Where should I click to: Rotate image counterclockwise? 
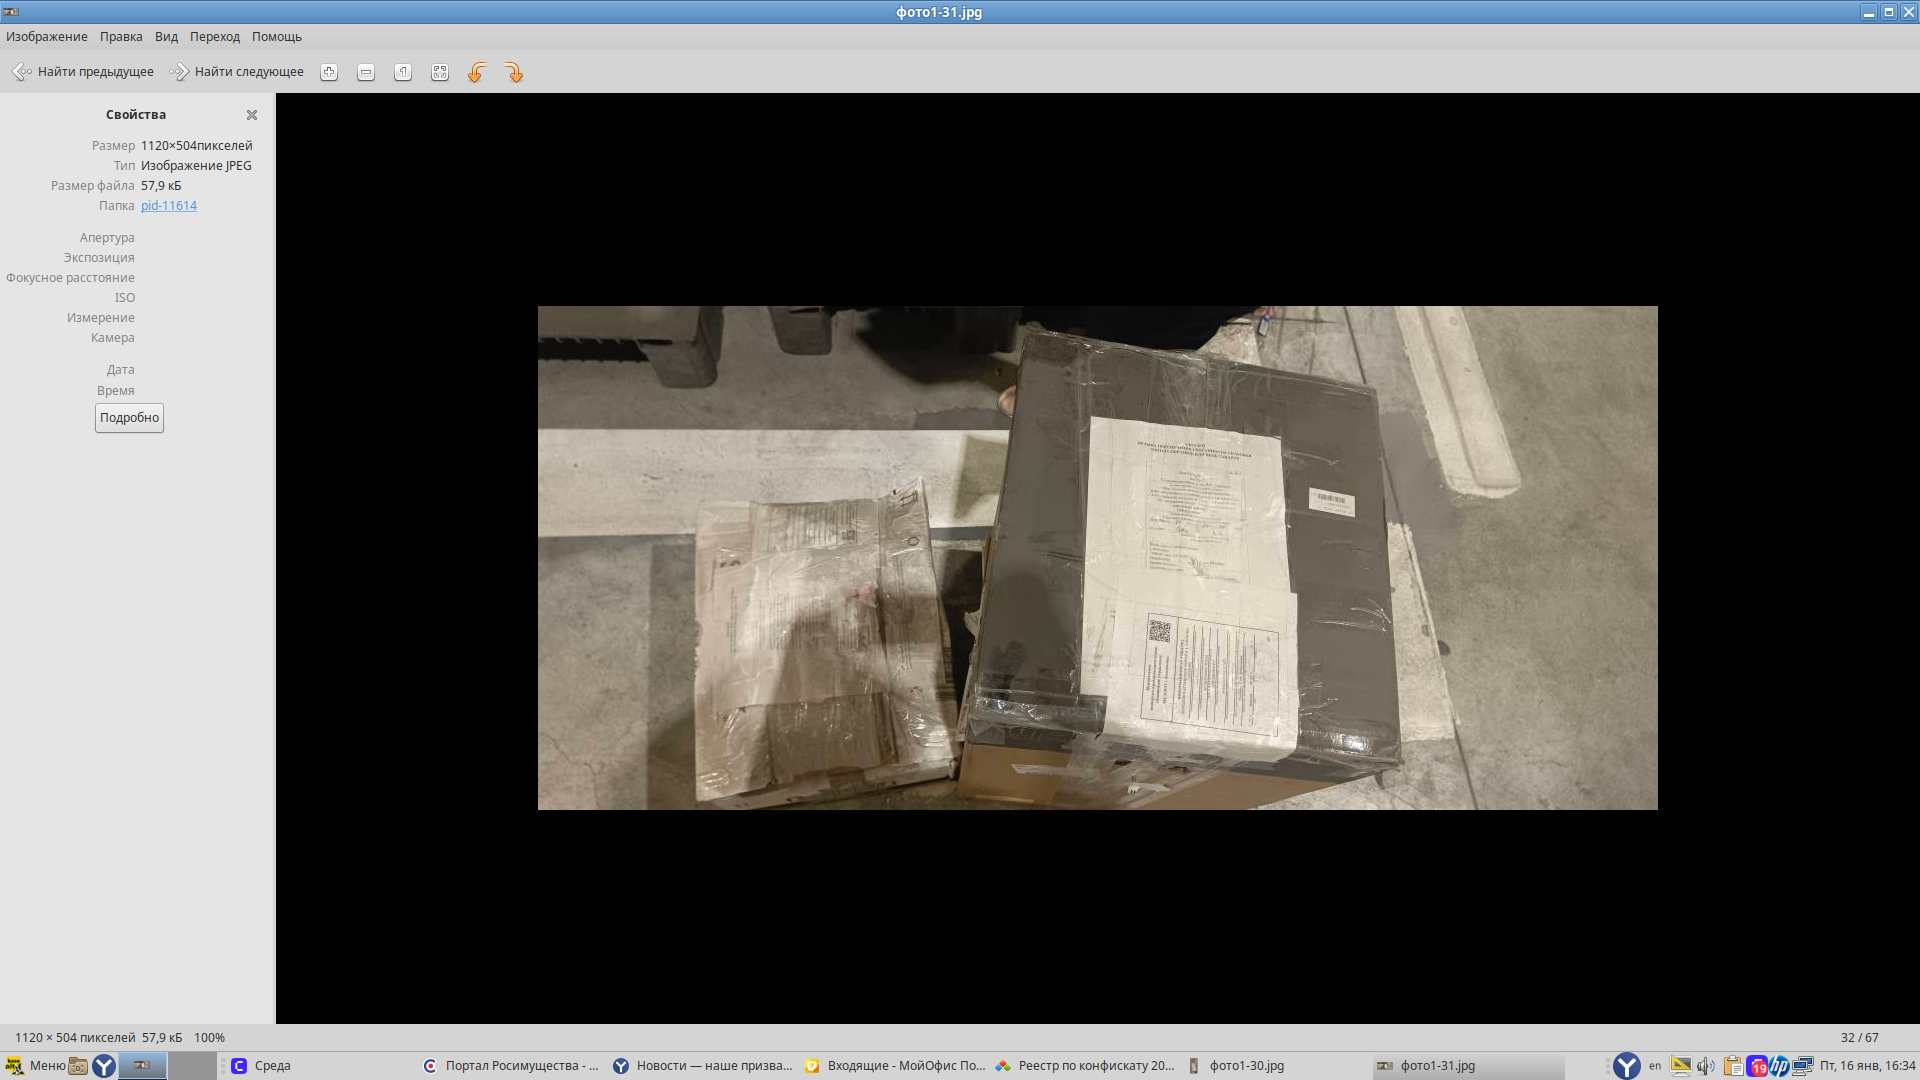tap(477, 72)
